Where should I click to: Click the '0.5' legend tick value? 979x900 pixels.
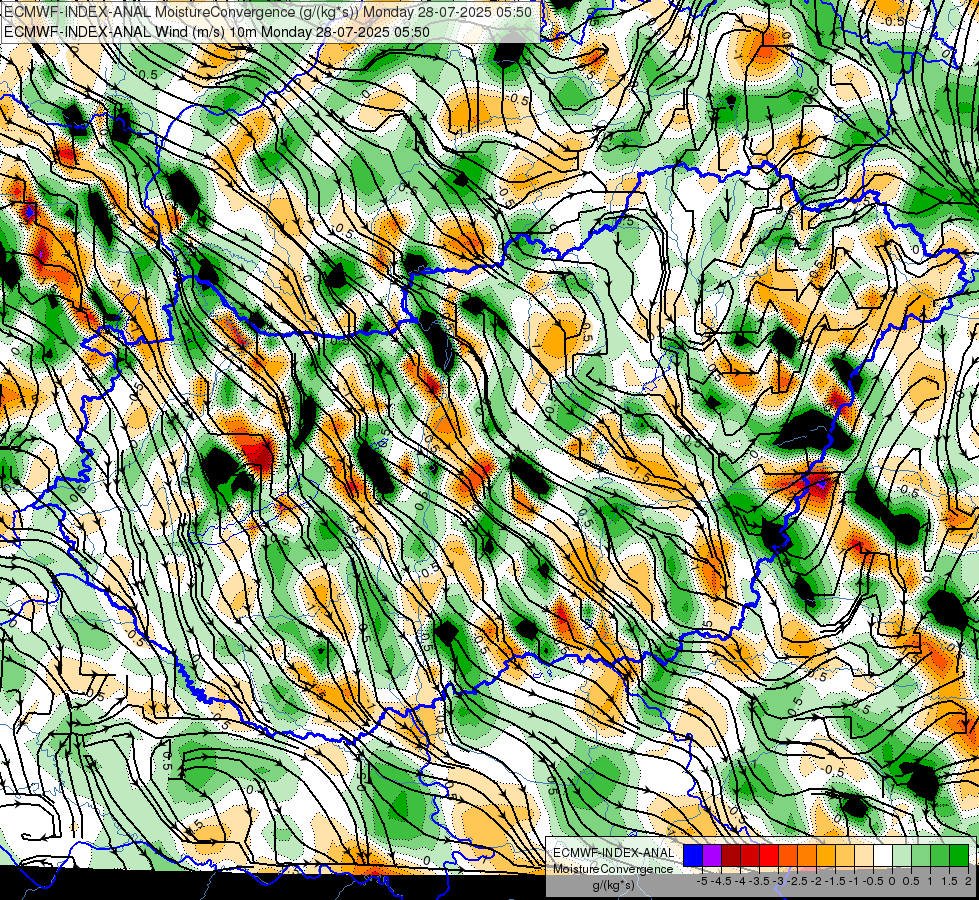pyautogui.click(x=911, y=881)
